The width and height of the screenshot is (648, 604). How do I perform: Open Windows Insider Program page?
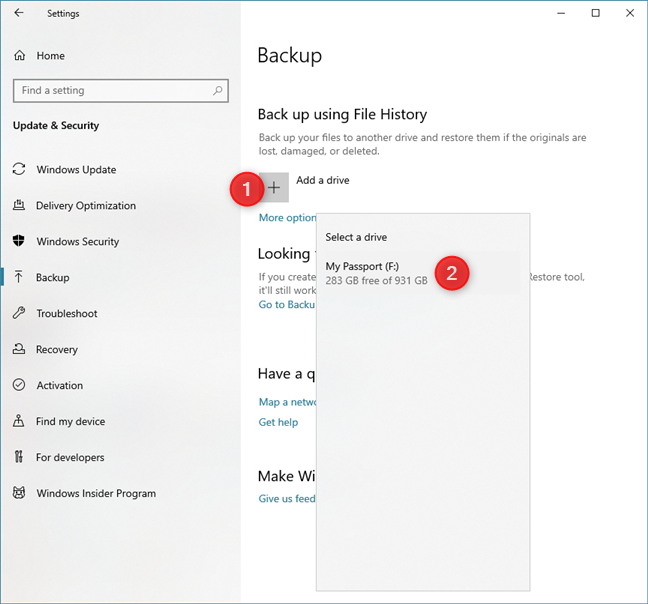coord(96,493)
